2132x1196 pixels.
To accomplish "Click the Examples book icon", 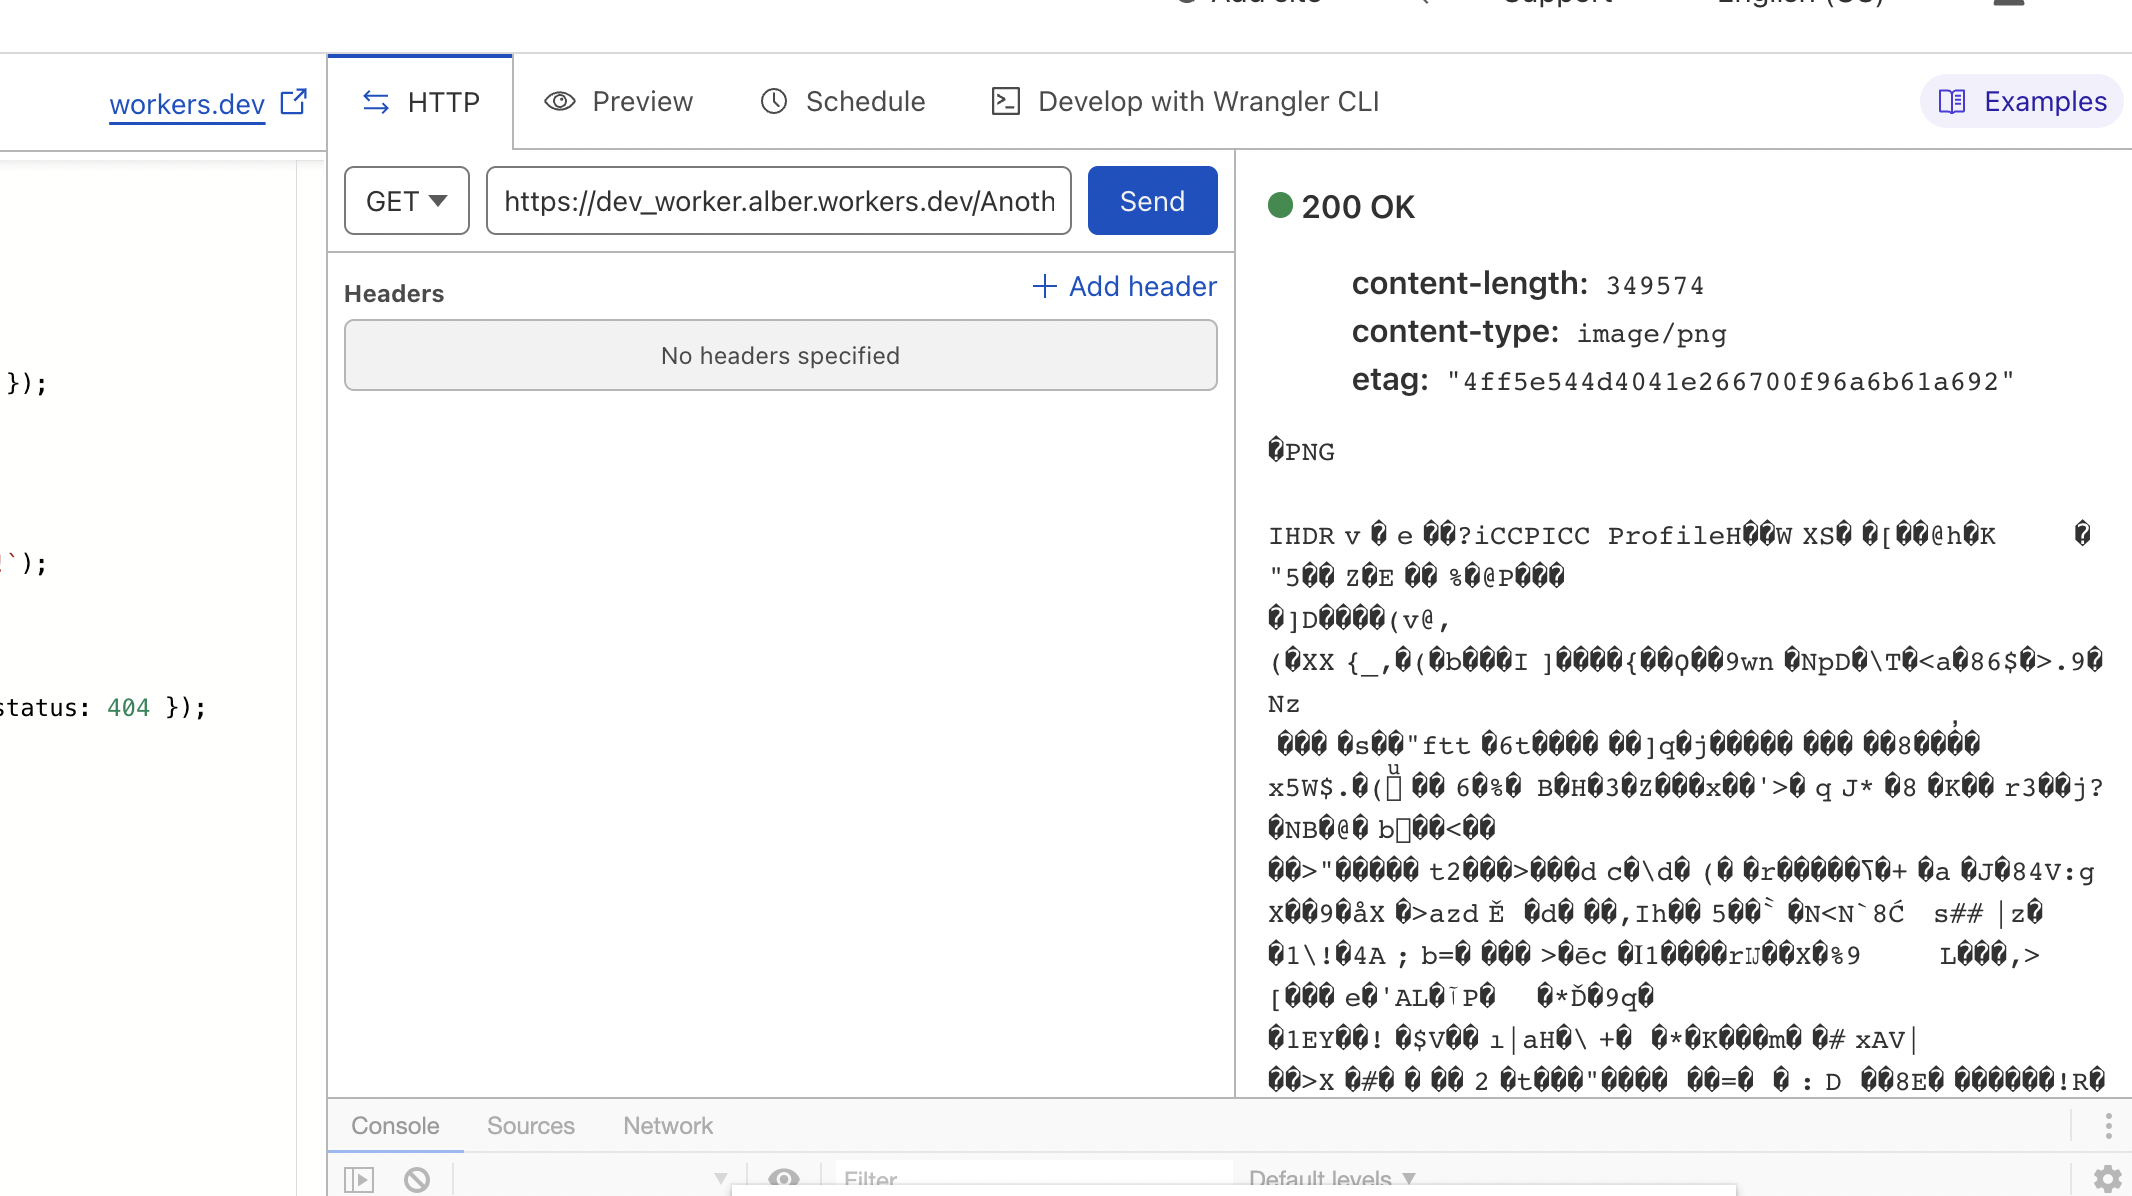I will pyautogui.click(x=1952, y=101).
